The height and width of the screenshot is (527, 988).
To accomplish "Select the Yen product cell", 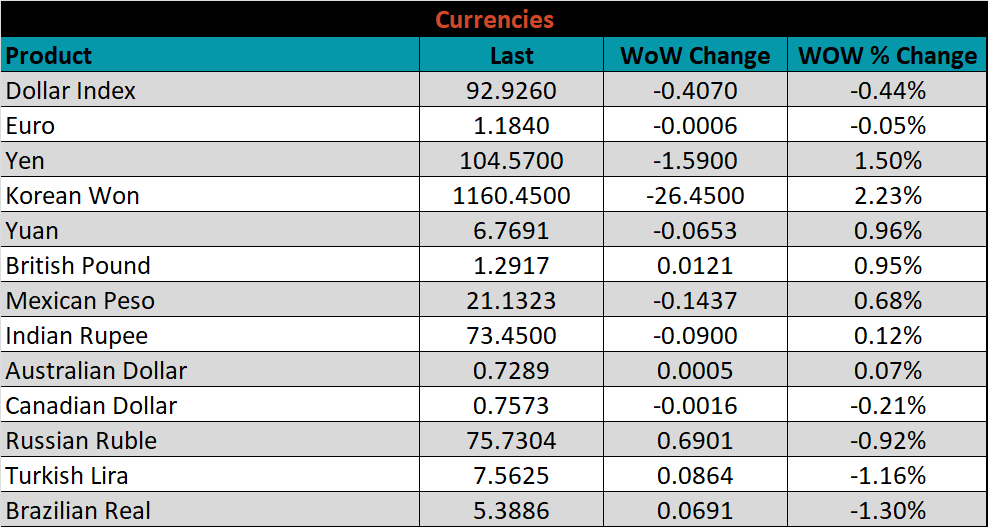I will coord(26,161).
